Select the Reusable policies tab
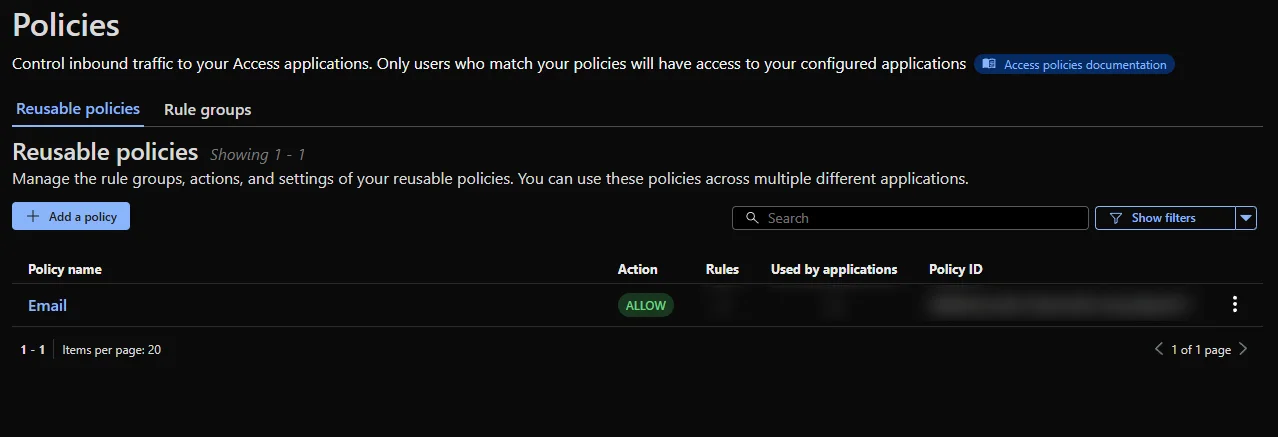This screenshot has height=437, width=1278. click(x=78, y=109)
